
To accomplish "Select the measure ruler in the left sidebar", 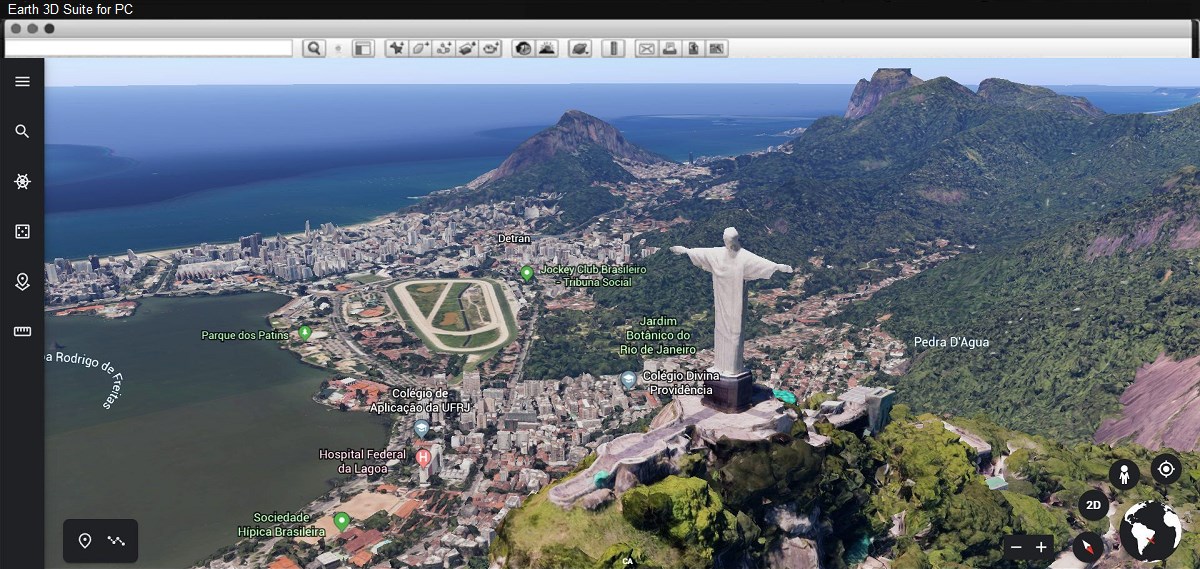I will point(22,331).
